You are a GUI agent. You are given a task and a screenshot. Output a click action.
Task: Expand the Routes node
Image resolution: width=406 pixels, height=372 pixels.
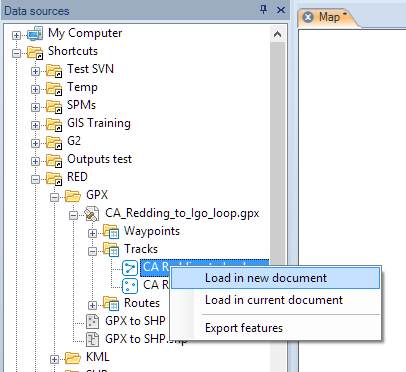click(92, 305)
